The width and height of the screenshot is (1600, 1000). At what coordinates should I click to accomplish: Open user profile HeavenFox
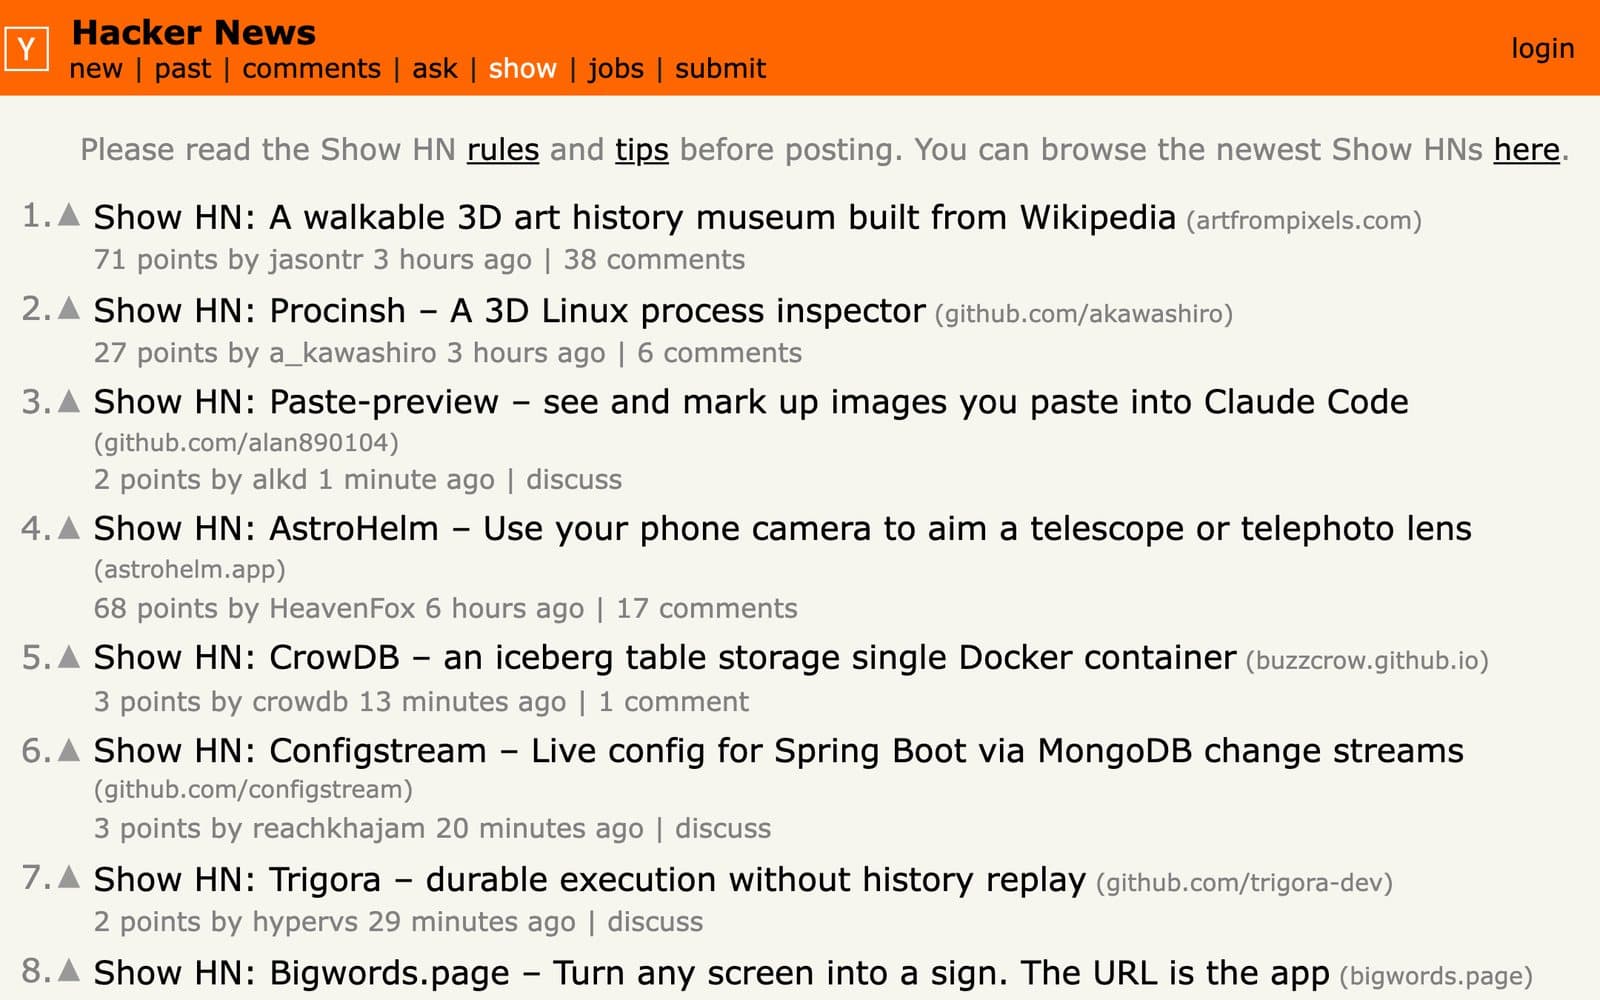point(342,609)
